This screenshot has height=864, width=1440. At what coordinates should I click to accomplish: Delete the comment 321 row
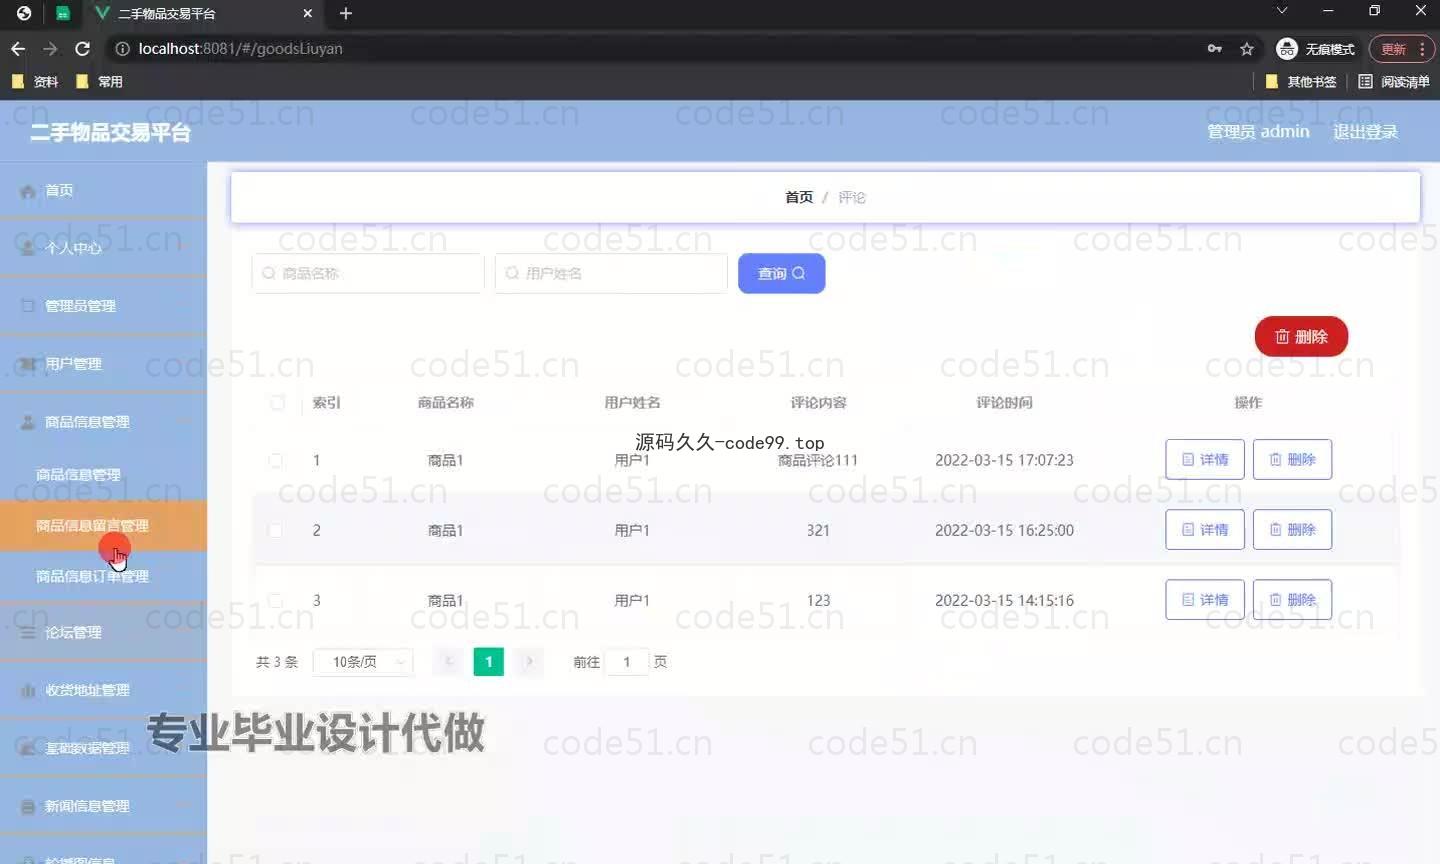pos(1292,529)
